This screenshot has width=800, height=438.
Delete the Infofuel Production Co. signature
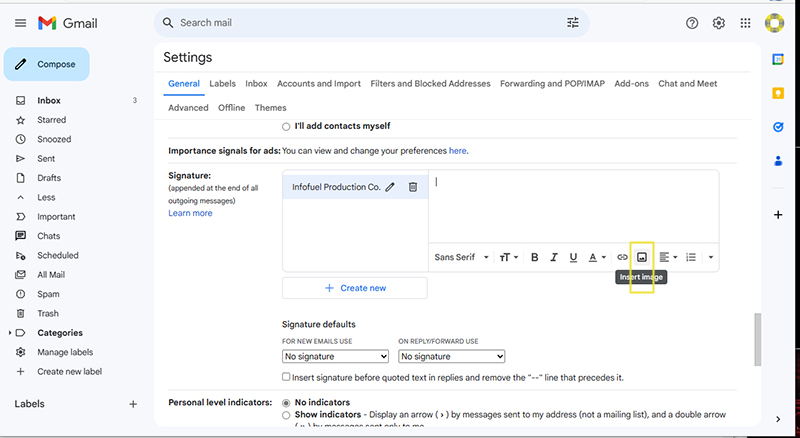(x=413, y=187)
